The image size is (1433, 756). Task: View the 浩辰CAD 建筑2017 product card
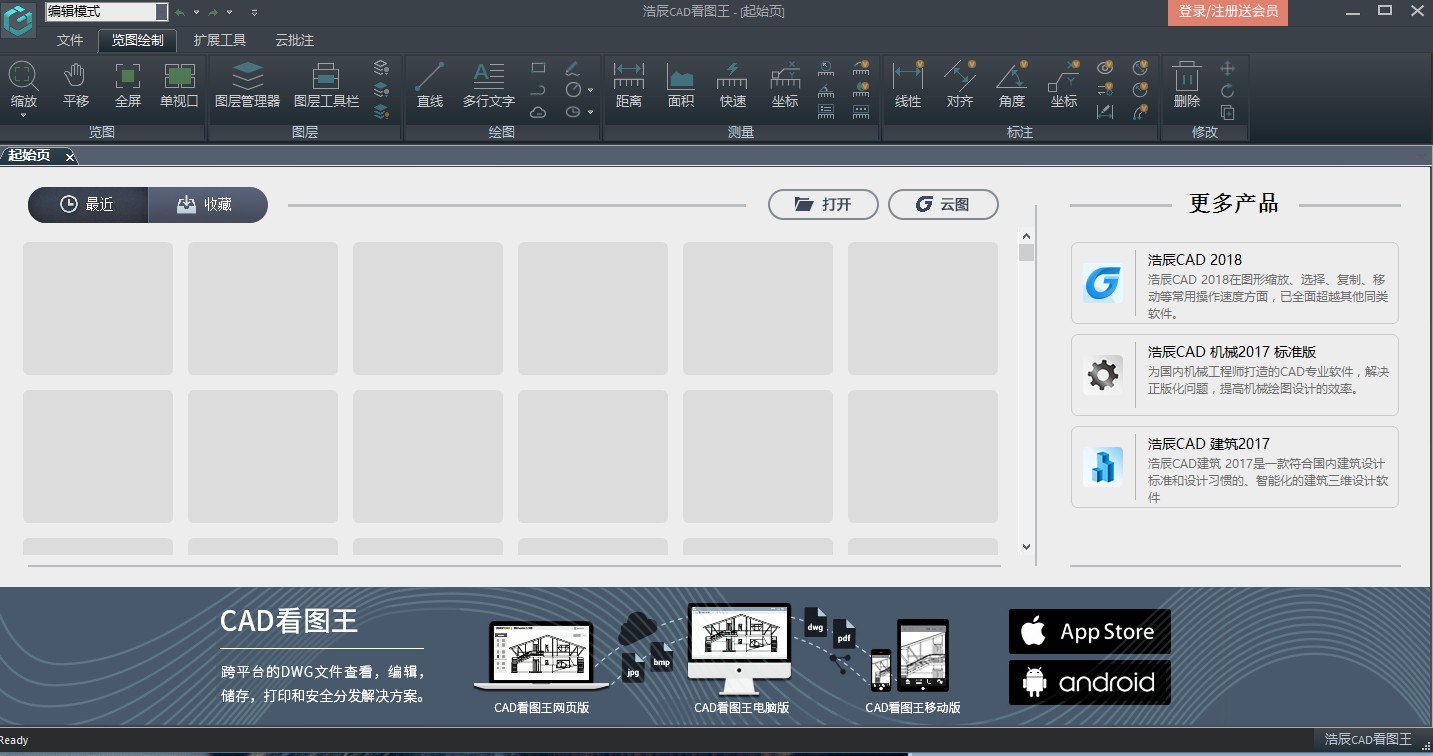[1235, 467]
